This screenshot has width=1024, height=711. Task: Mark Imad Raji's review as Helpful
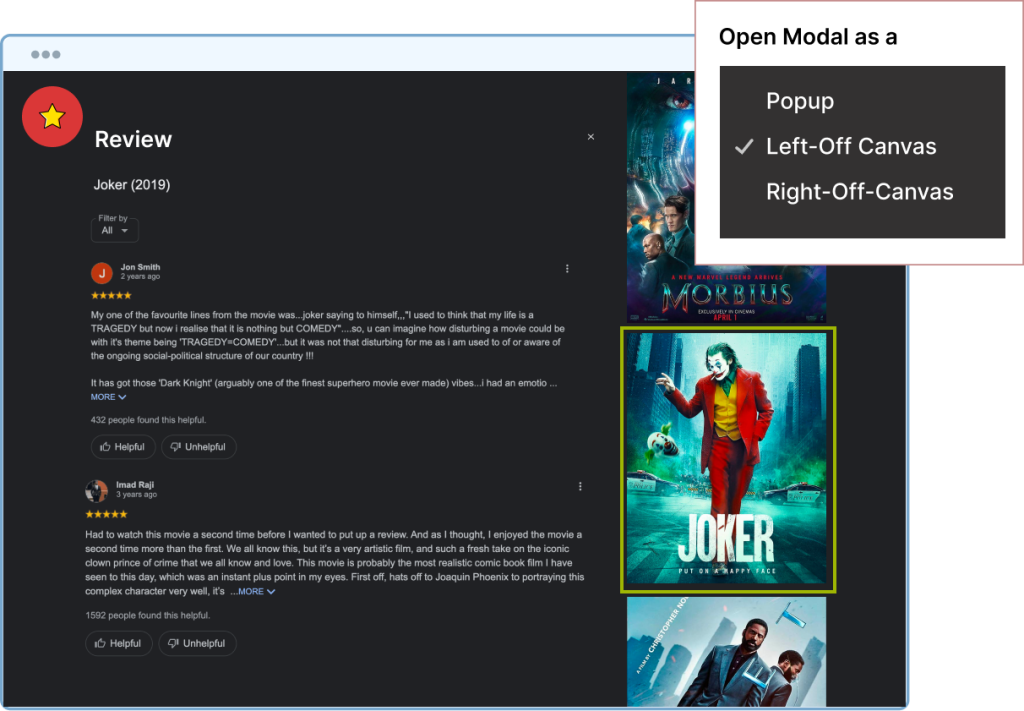click(118, 643)
